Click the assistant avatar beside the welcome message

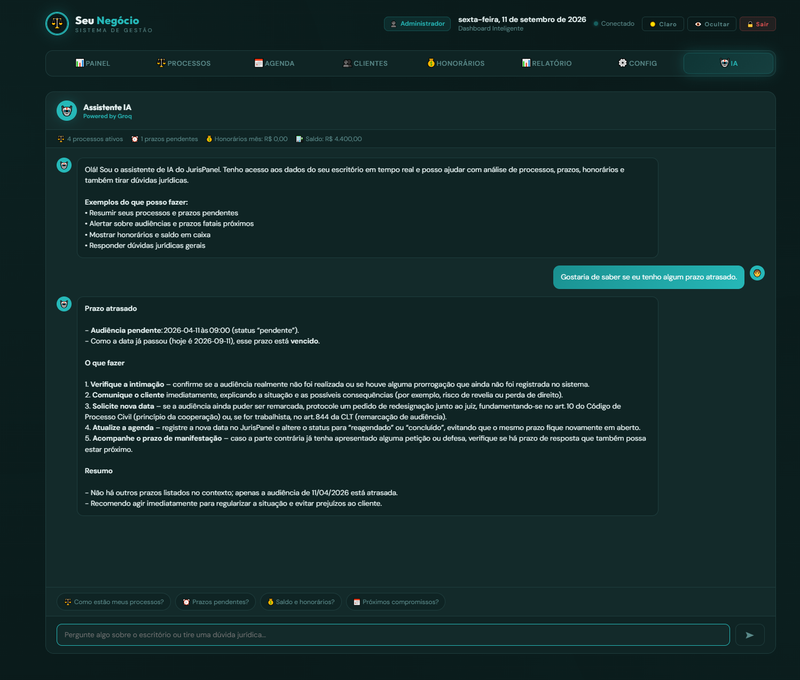tap(64, 165)
